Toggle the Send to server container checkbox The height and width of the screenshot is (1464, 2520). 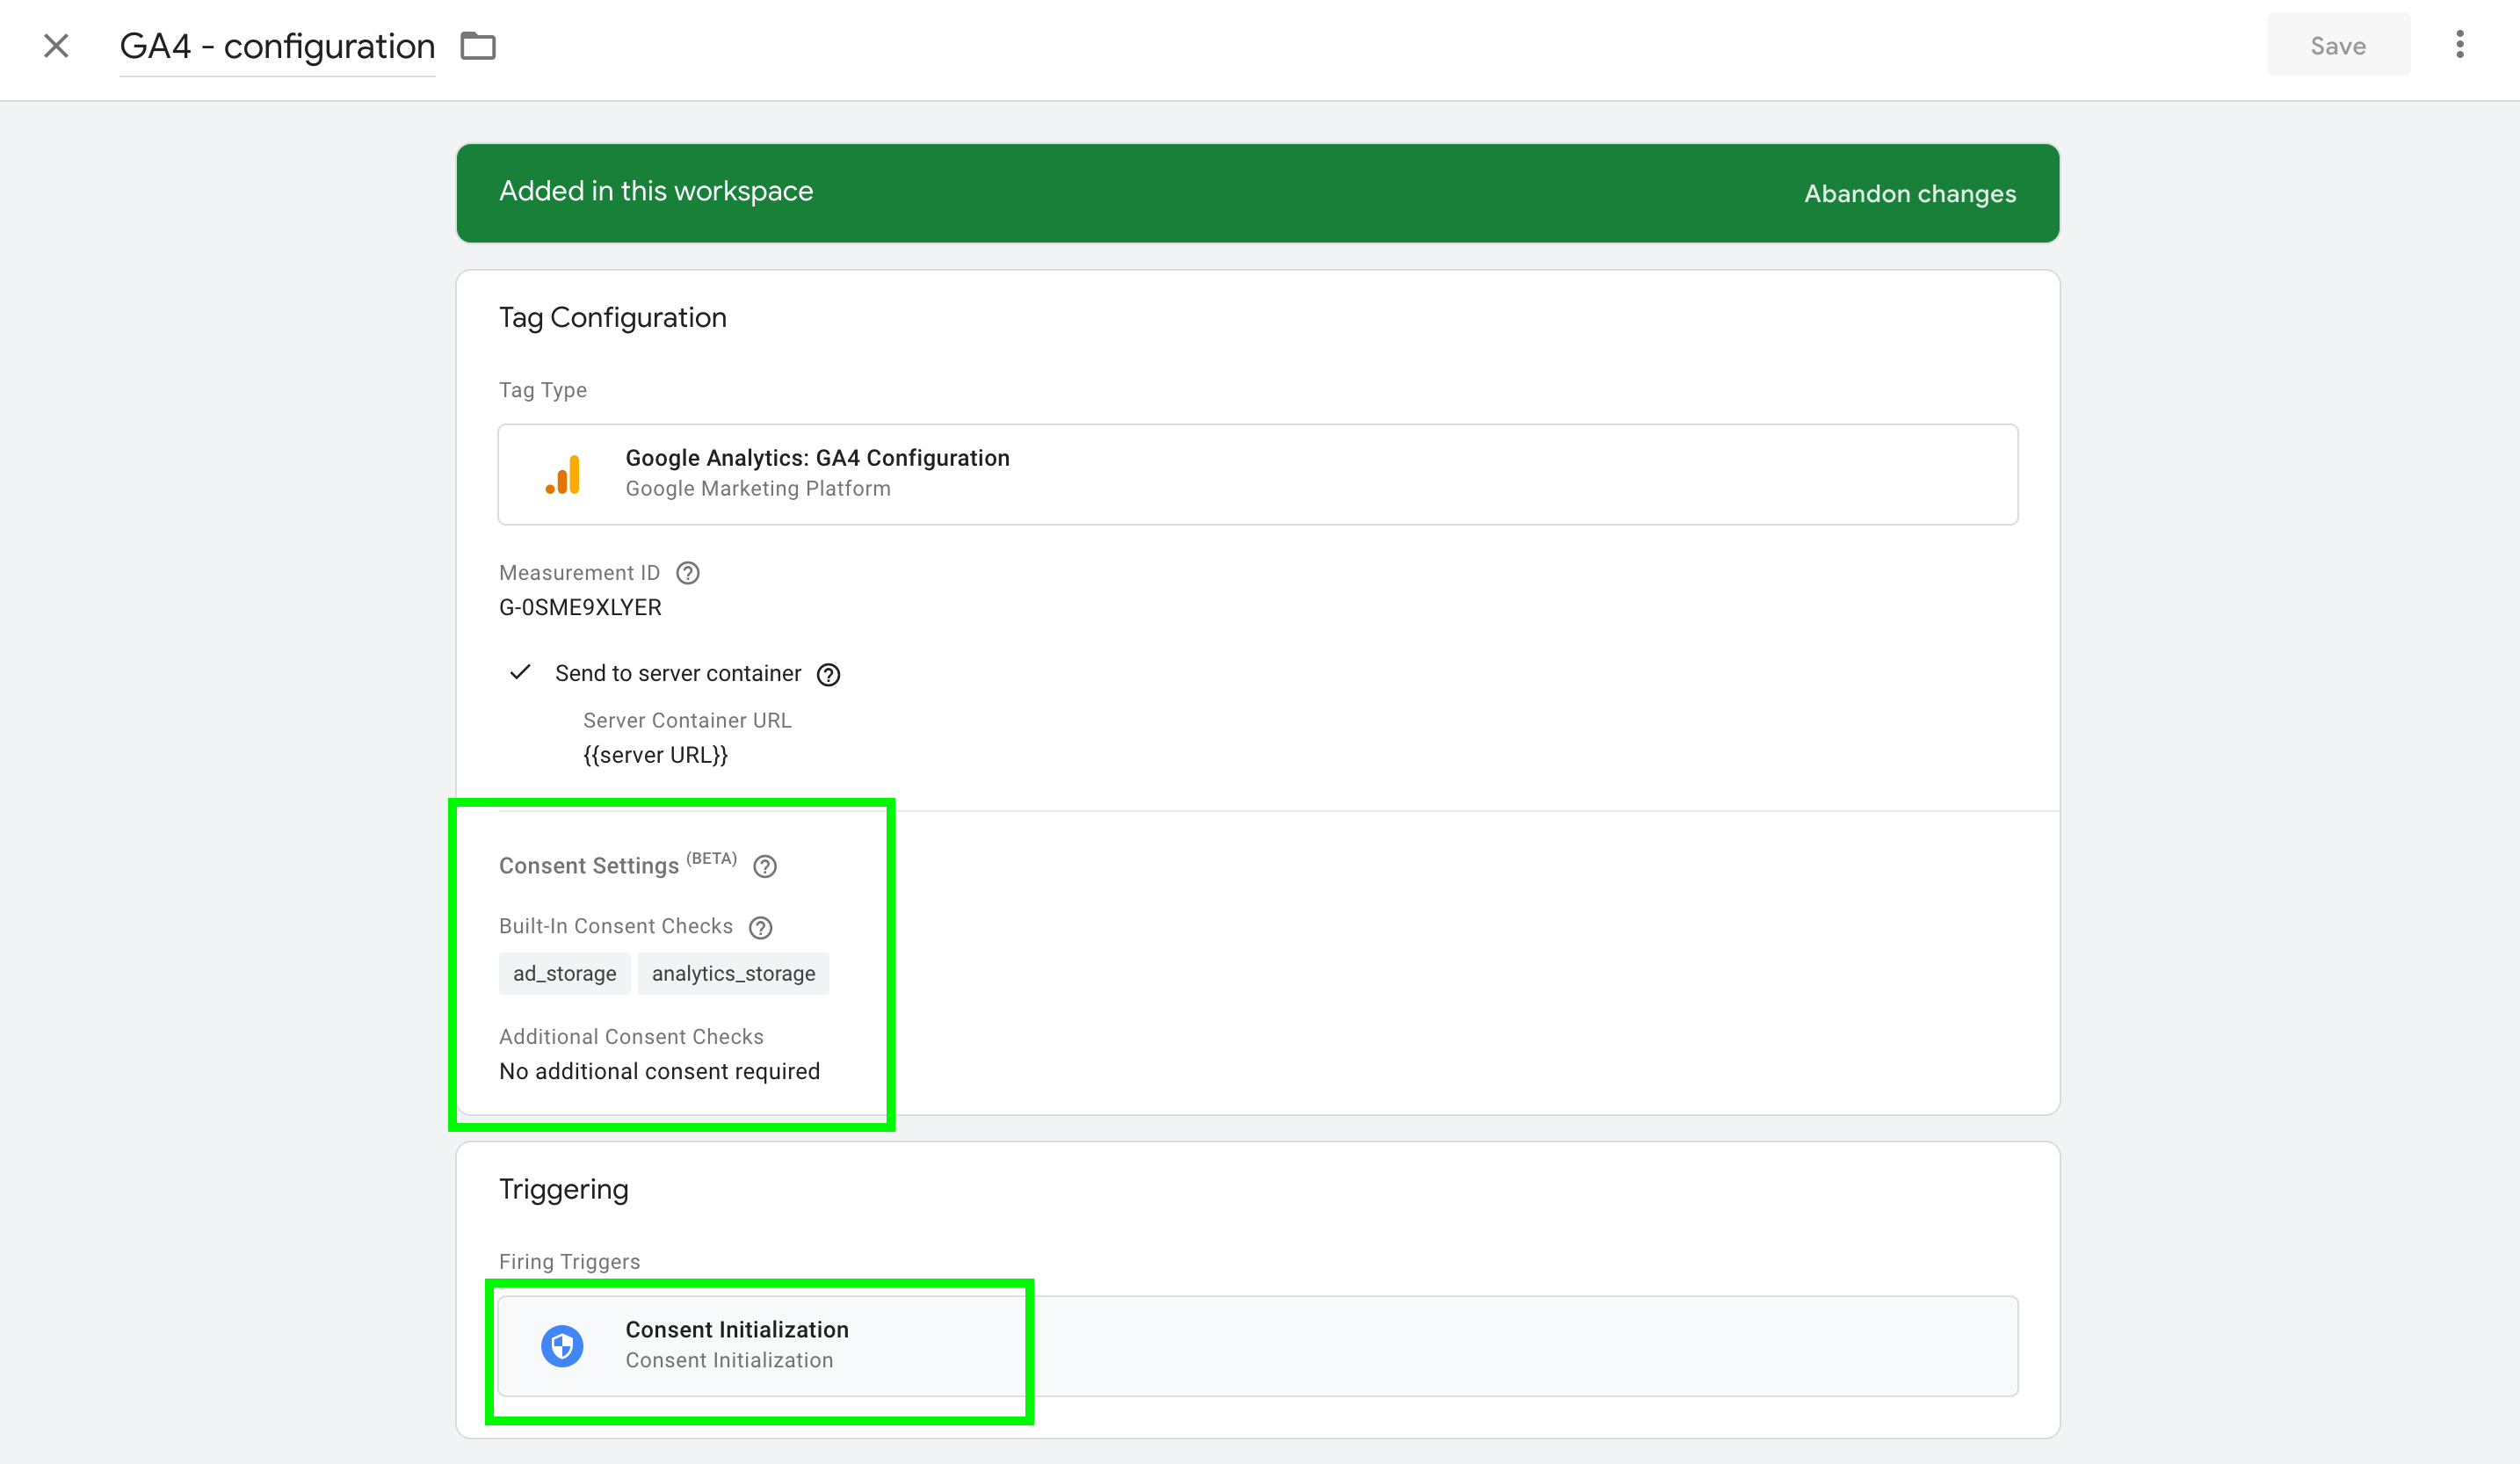point(521,673)
